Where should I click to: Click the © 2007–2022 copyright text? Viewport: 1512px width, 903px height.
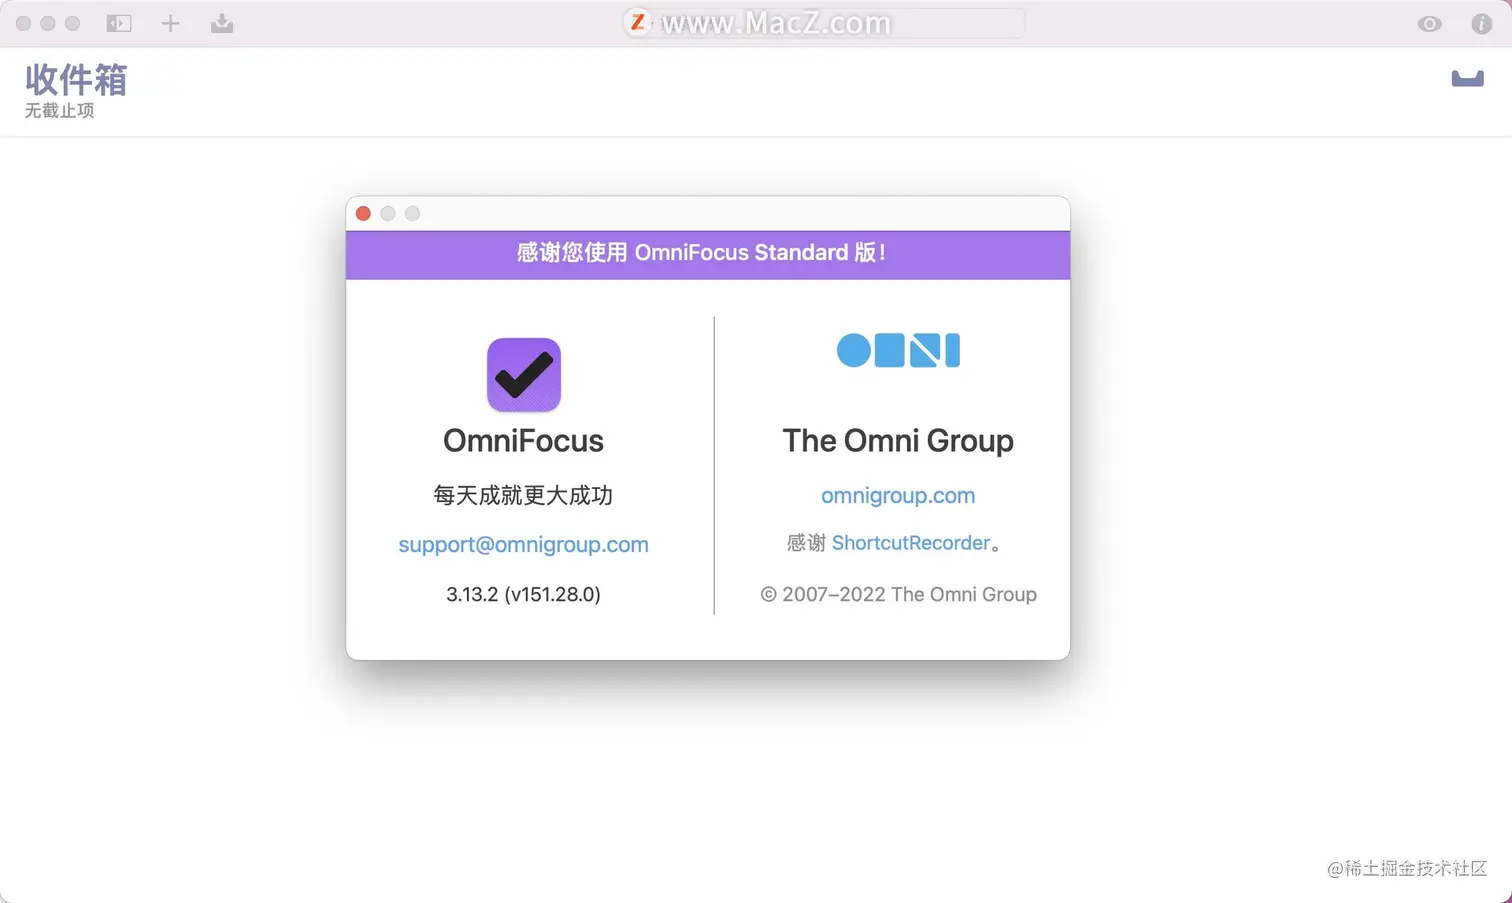898,594
